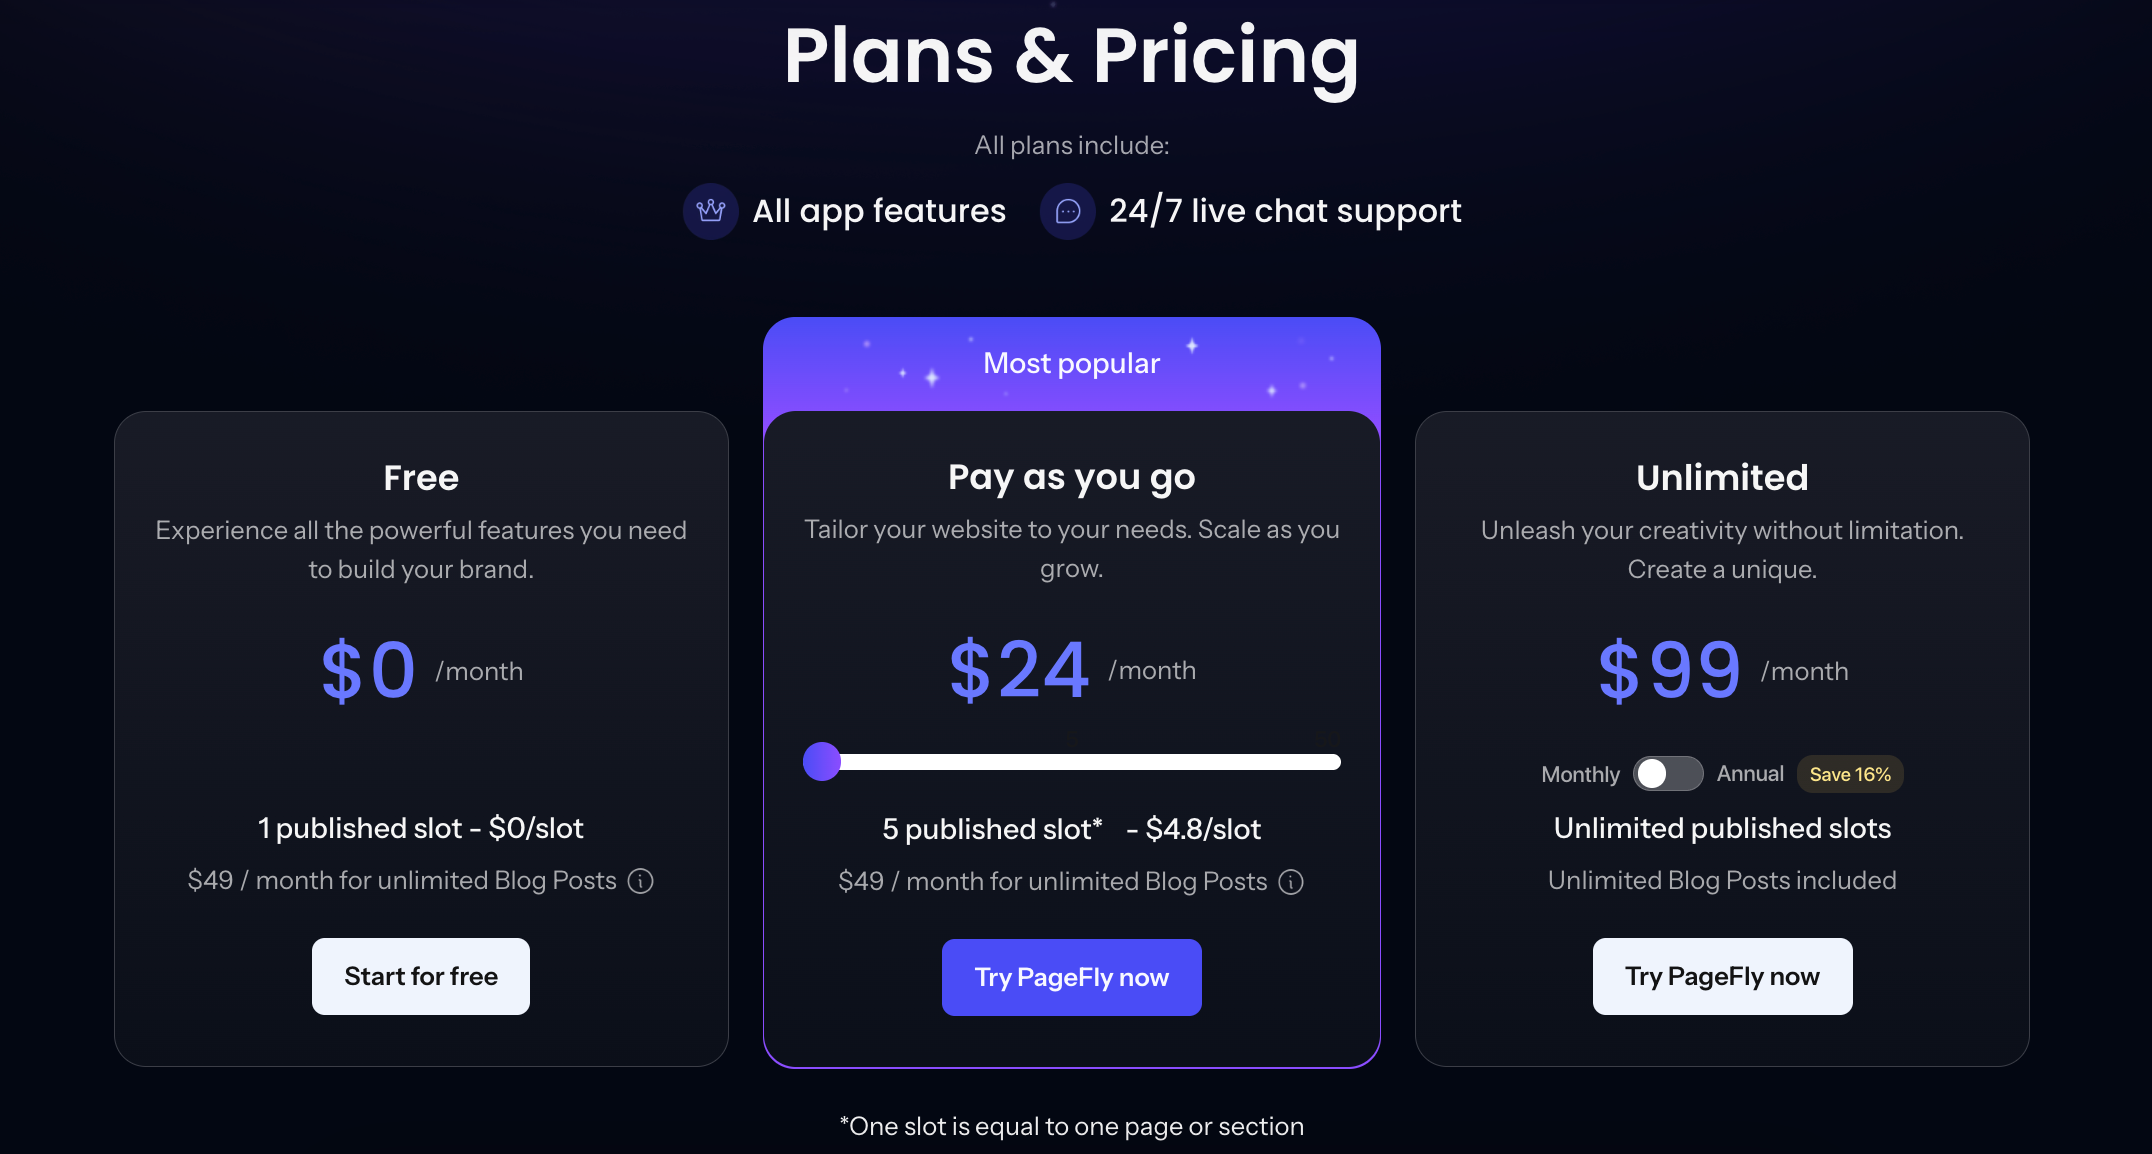The width and height of the screenshot is (2152, 1154).
Task: Click info icon in Pay as you go plan
Action: [x=1291, y=882]
